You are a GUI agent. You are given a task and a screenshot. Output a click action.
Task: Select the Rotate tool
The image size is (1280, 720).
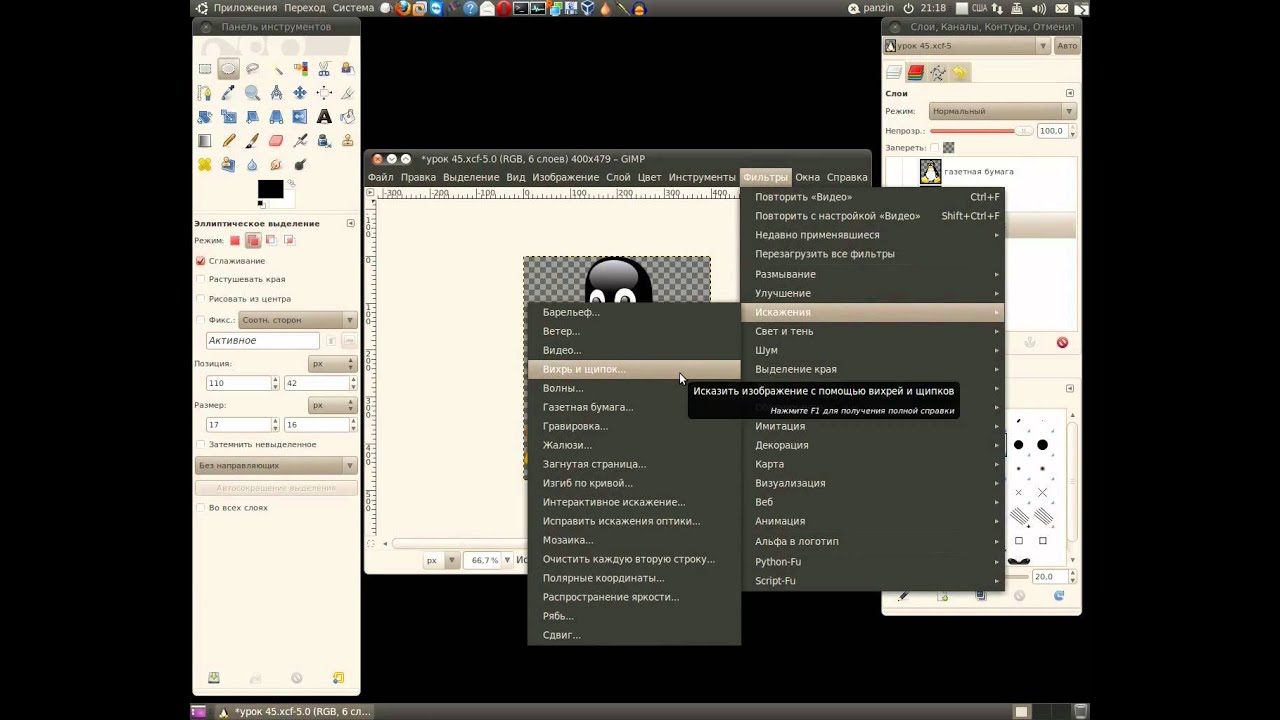coord(205,117)
